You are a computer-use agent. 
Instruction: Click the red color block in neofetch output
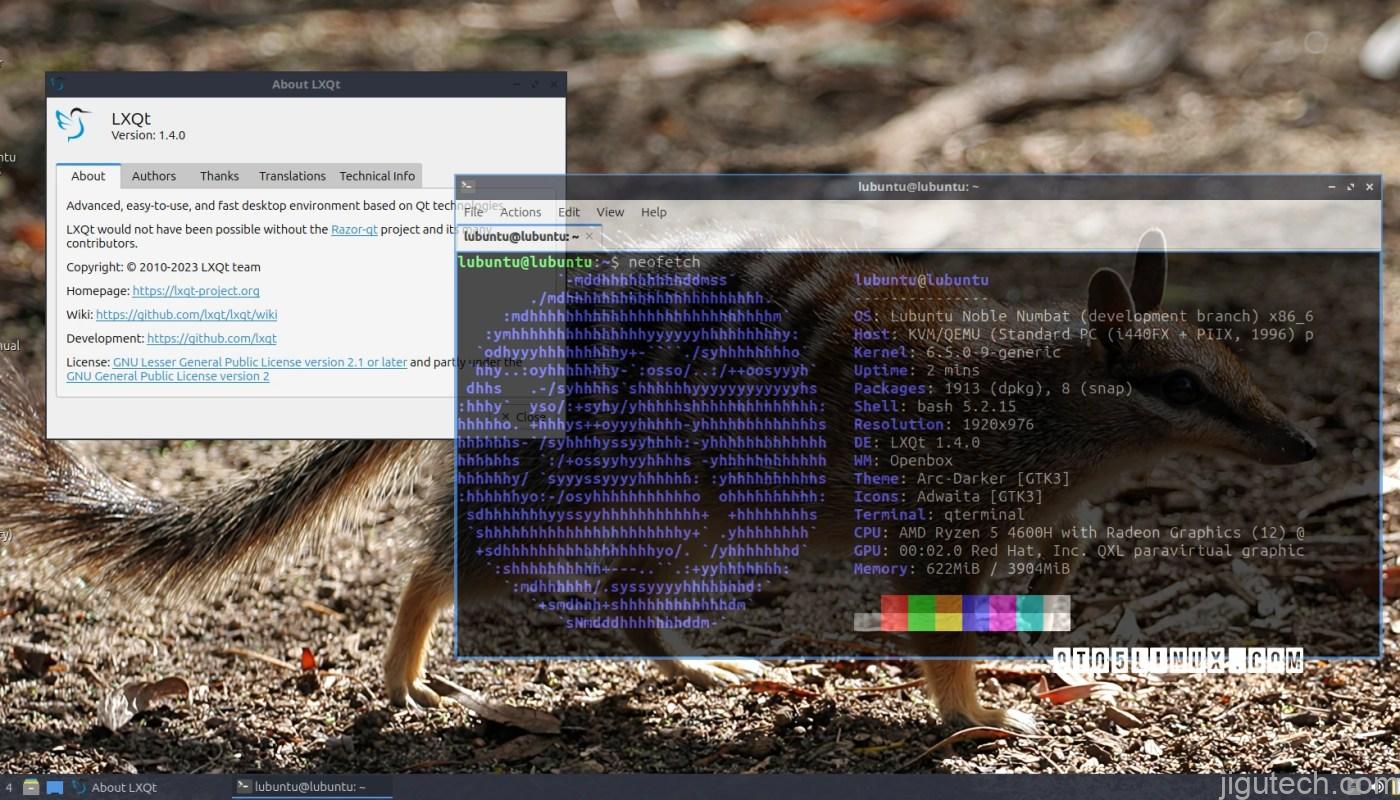(894, 613)
